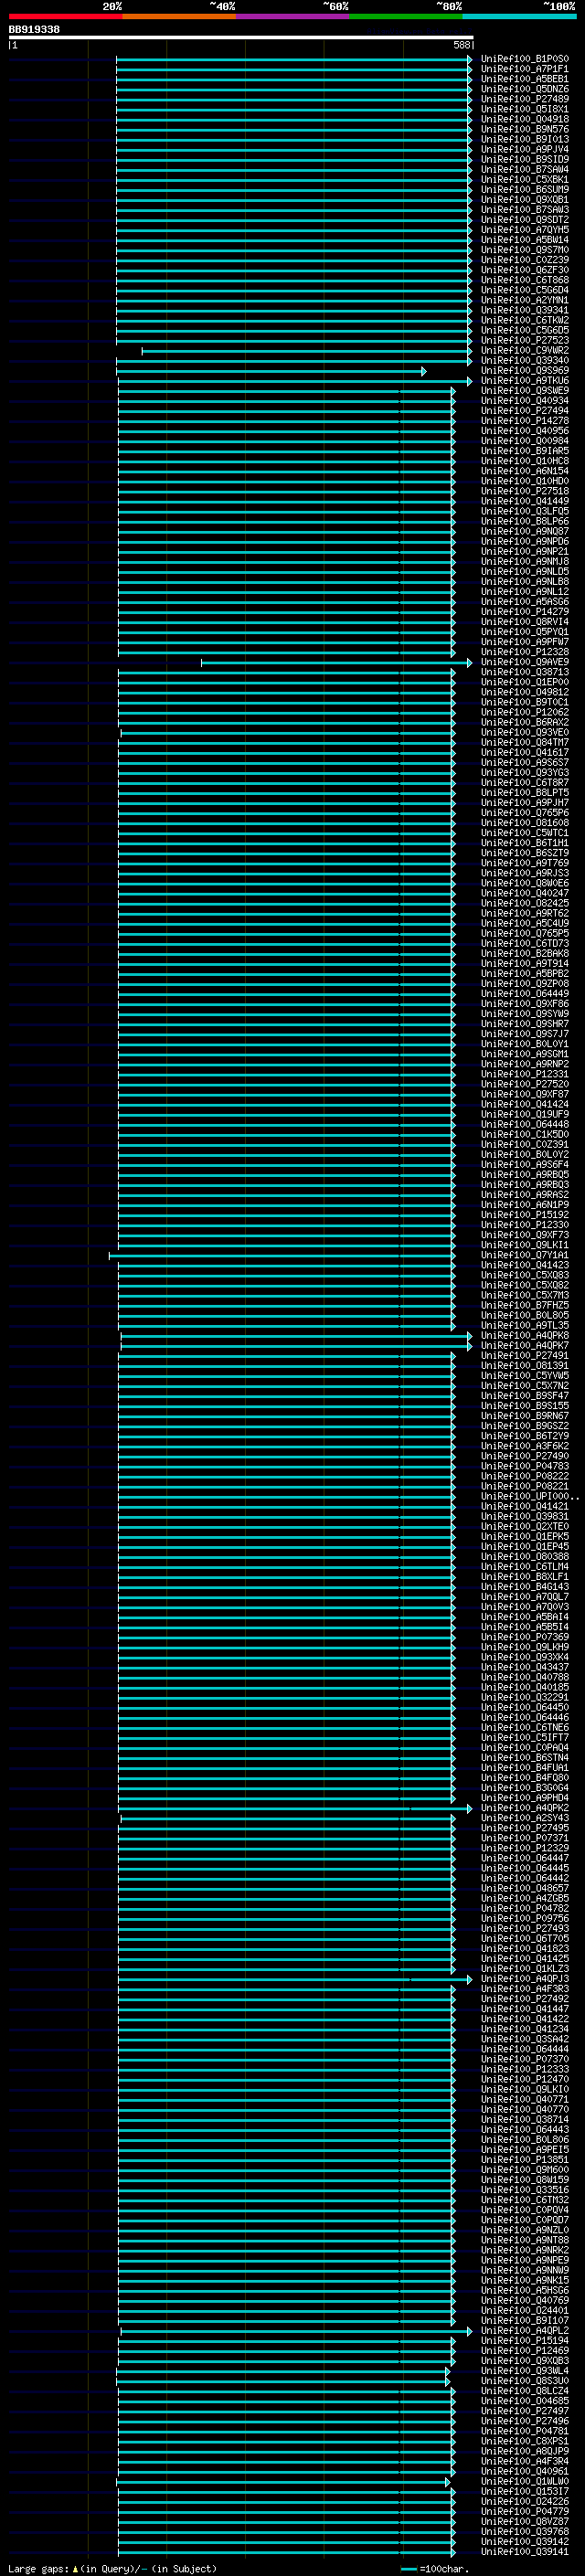Viewport: 585px width, 2576px height.
Task: Select the UniRef100_B9SID9 label
Action: tap(524, 159)
